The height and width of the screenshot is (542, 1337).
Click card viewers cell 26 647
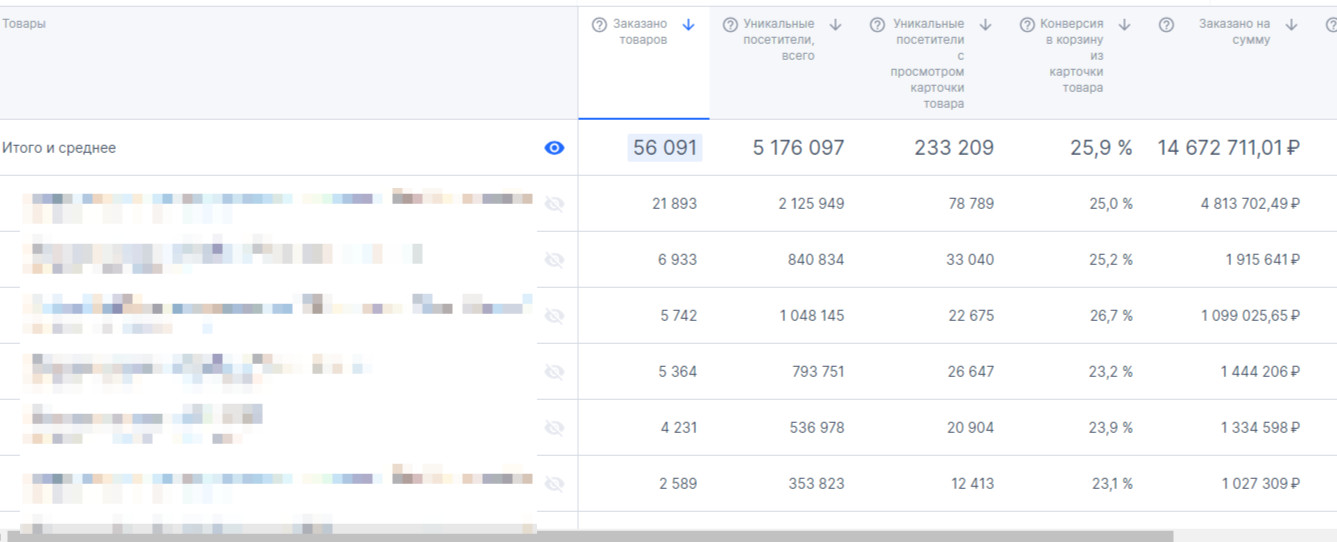[970, 372]
